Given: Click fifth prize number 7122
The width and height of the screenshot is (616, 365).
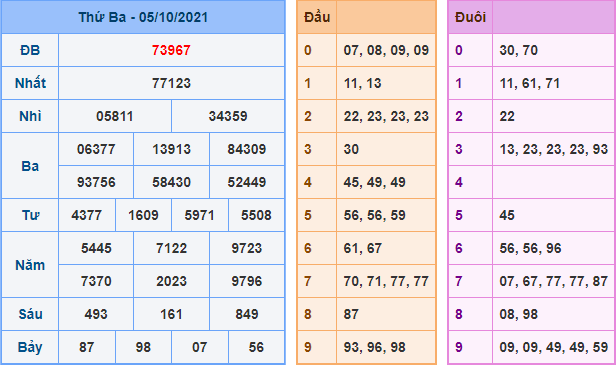Looking at the screenshot, I should click(x=171, y=248).
